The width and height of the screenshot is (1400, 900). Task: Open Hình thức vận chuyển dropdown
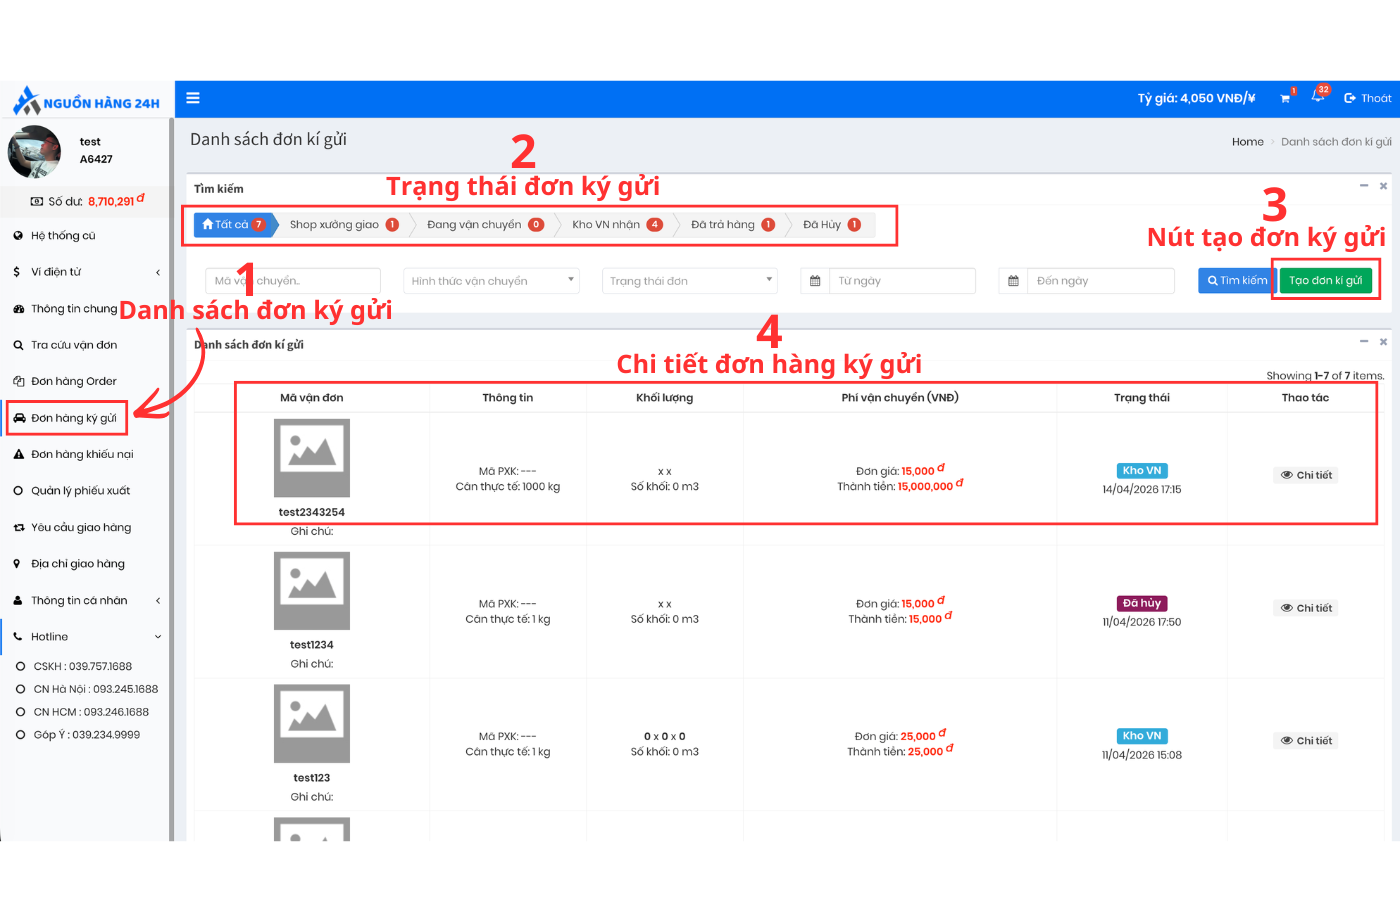491,281
